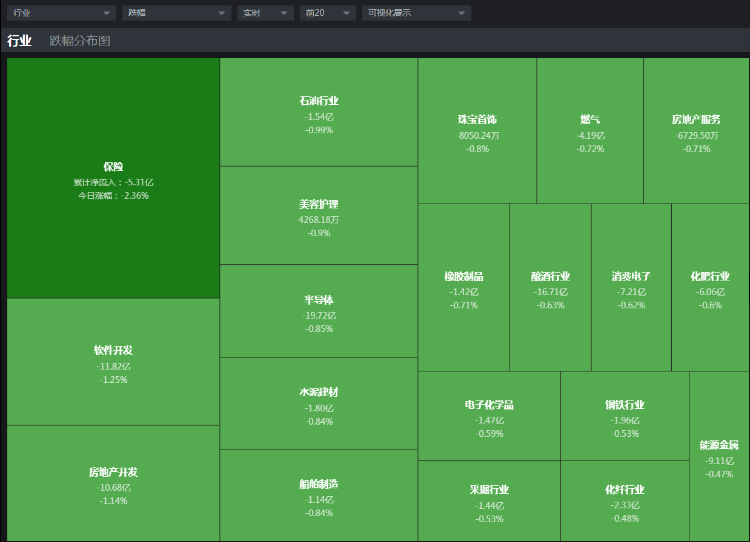Image resolution: width=750 pixels, height=542 pixels.
Task: Open the 实时 time period dropdown
Action: click(x=265, y=13)
